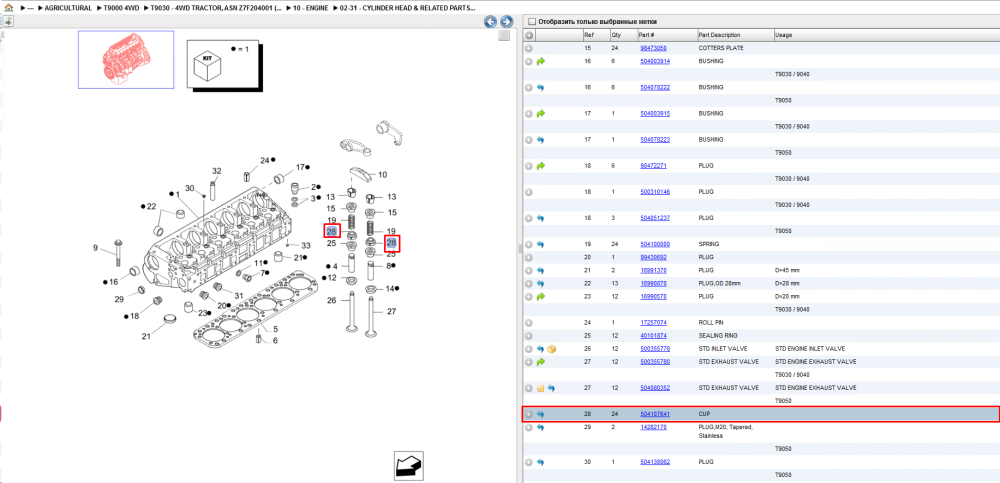This screenshot has width=1000, height=483.
Task: Open T9000 4WD breadcrumb level
Action: (x=121, y=8)
